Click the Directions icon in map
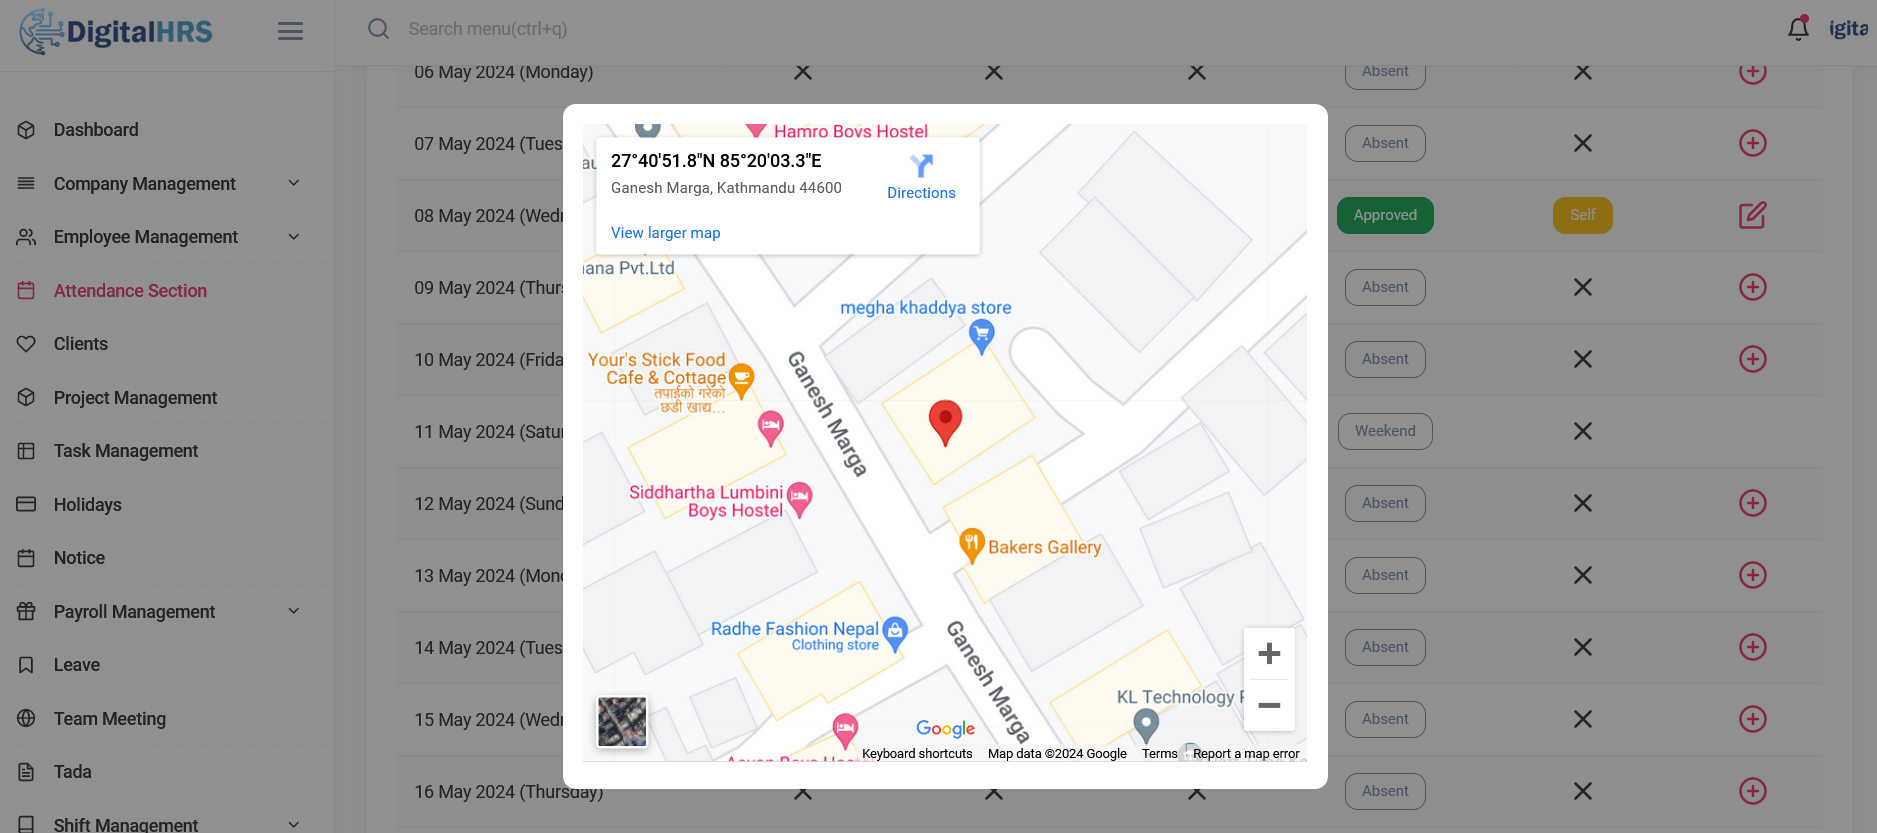Screen dimensions: 1877x833 click(921, 165)
